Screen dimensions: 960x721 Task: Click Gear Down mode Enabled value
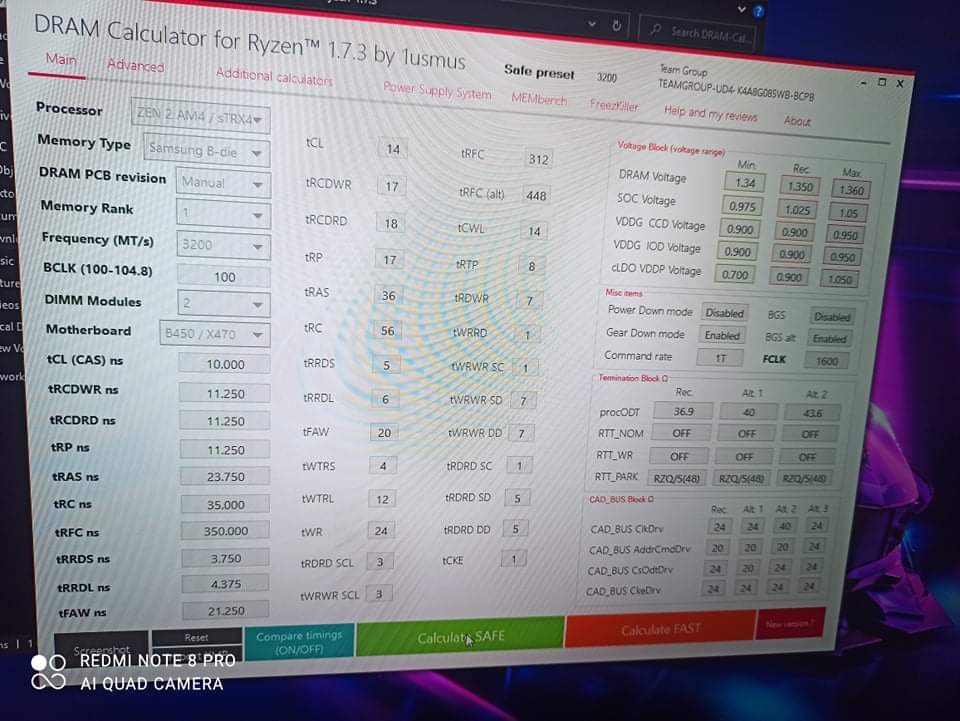coord(722,335)
